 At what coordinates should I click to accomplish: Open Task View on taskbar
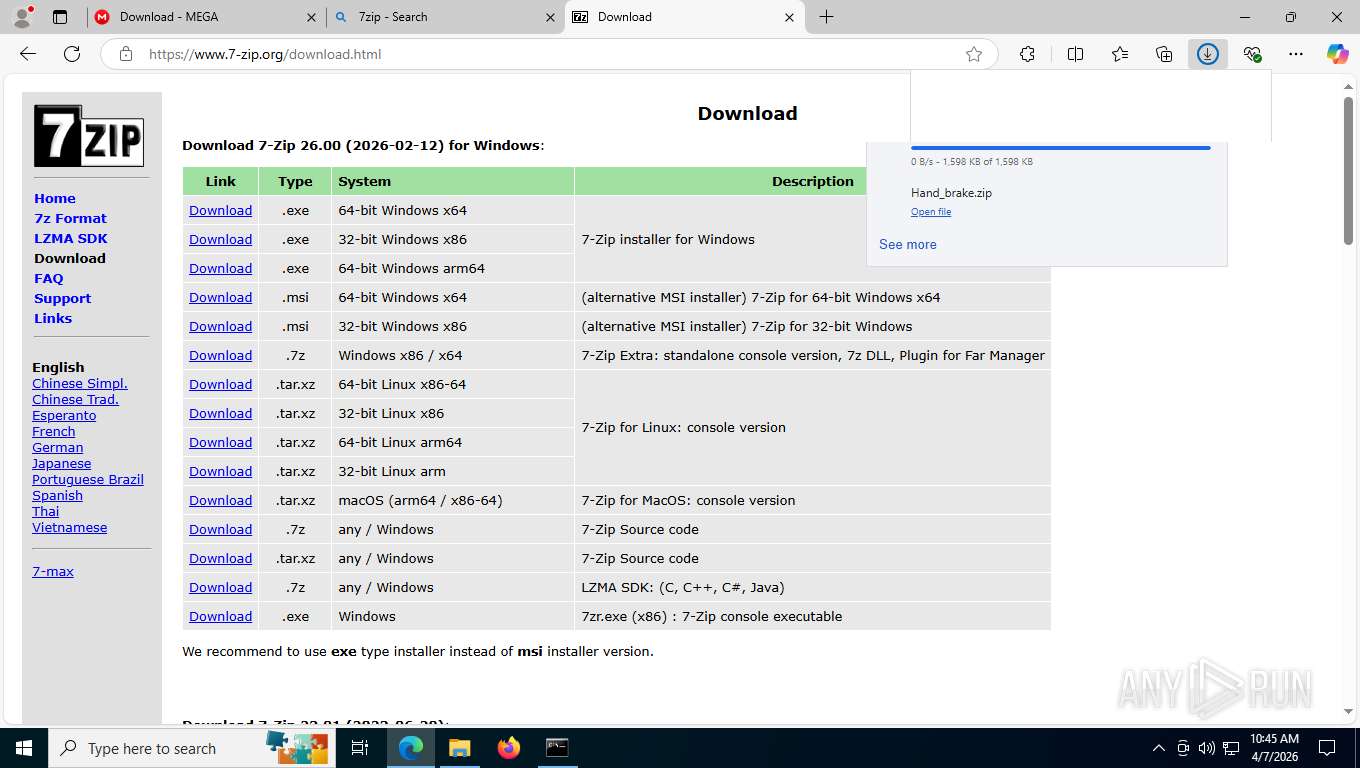pos(360,748)
